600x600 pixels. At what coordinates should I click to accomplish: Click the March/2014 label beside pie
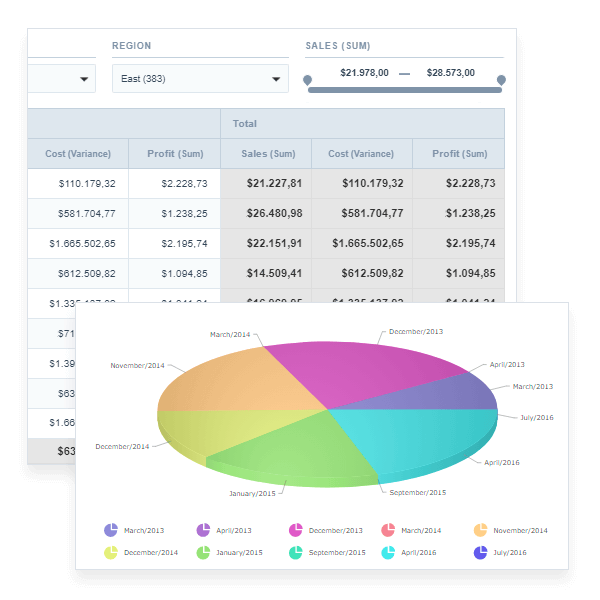(230, 334)
